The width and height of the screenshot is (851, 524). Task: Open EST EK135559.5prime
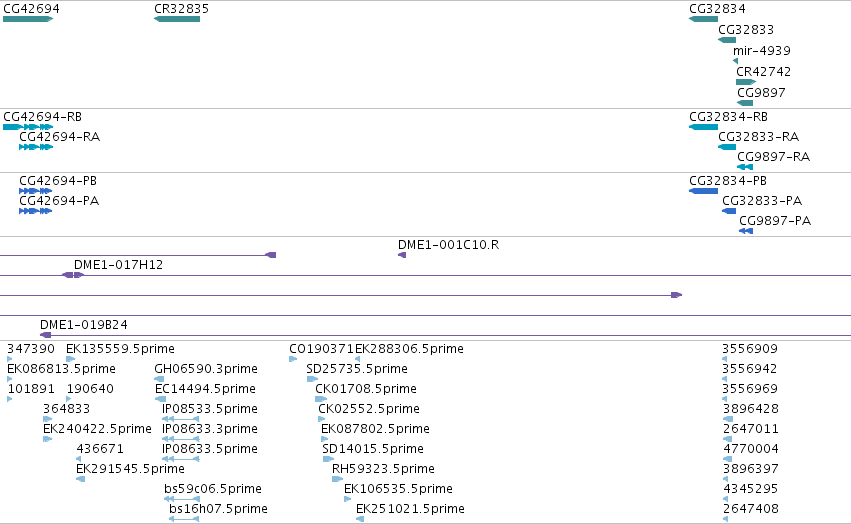click(70, 359)
